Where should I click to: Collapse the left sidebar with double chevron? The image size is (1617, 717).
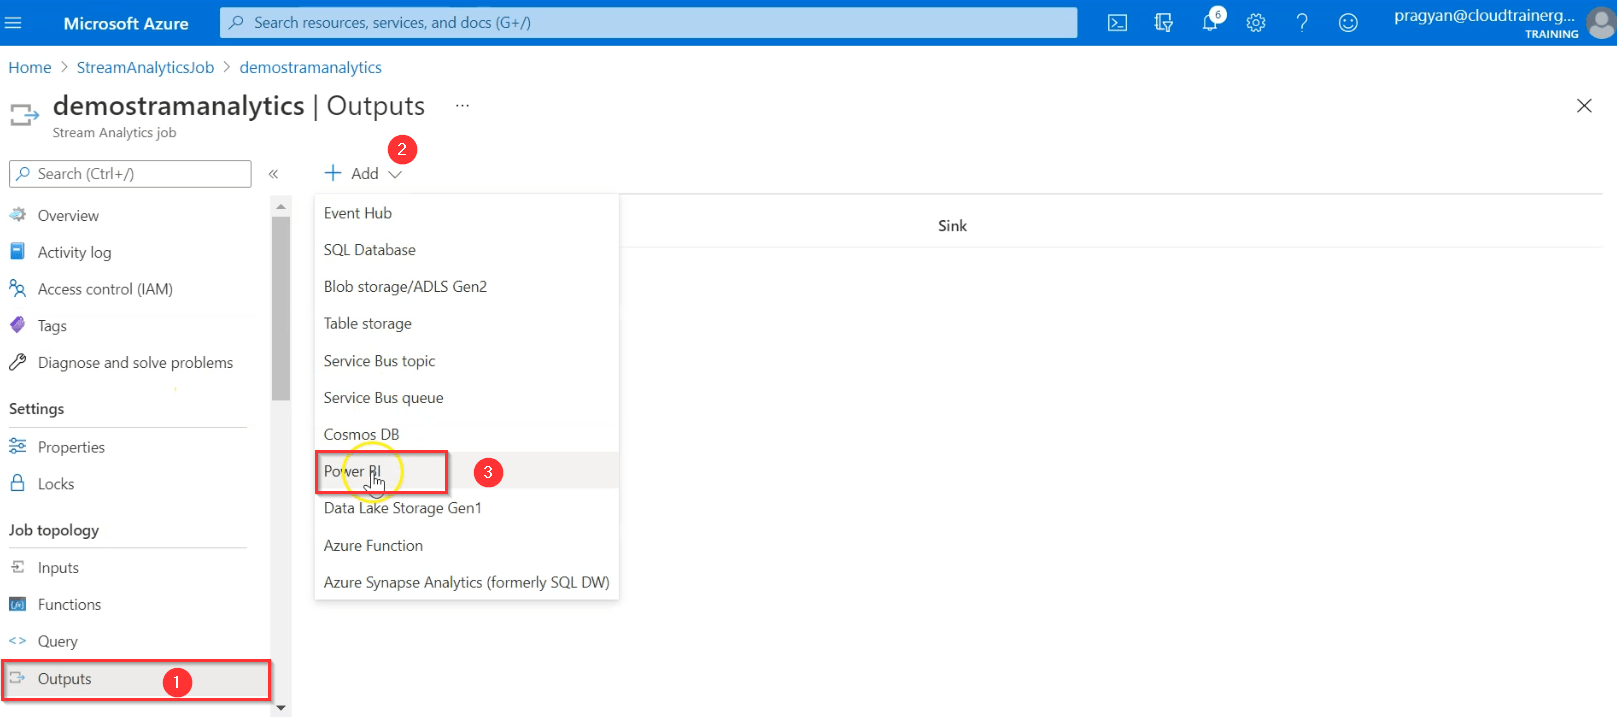[273, 174]
